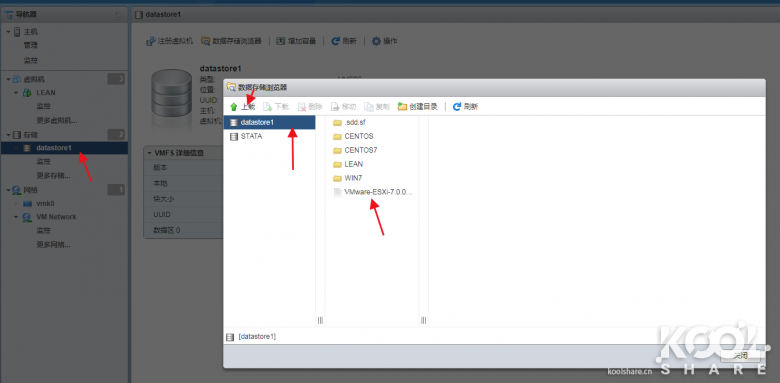The width and height of the screenshot is (780, 383).
Task: Click the first column resize handle
Action: [x=320, y=321]
